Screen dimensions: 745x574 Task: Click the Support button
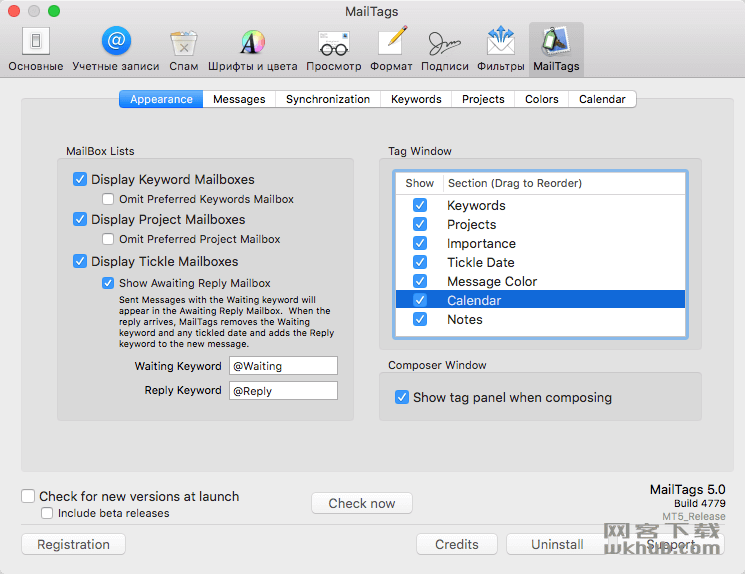(670, 544)
